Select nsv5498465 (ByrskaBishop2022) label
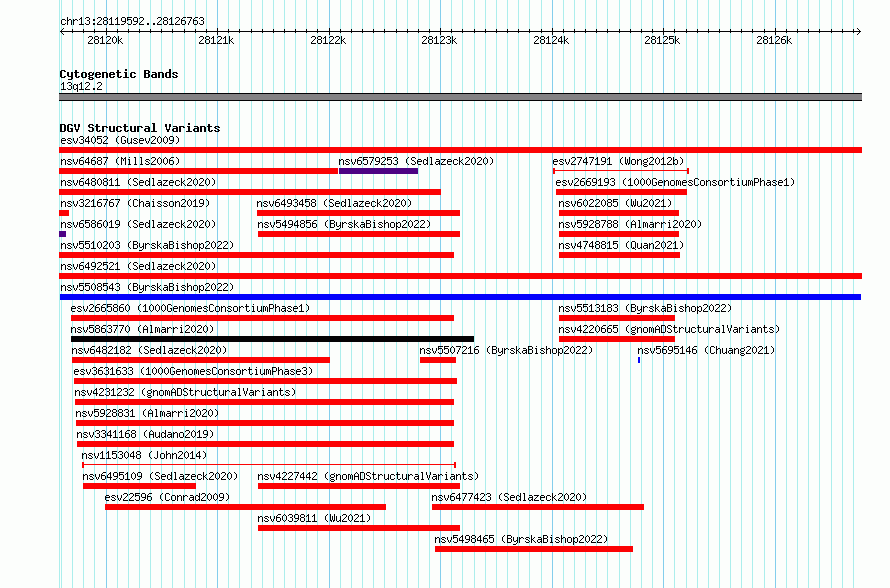Image resolution: width=890 pixels, height=588 pixels. [x=521, y=539]
